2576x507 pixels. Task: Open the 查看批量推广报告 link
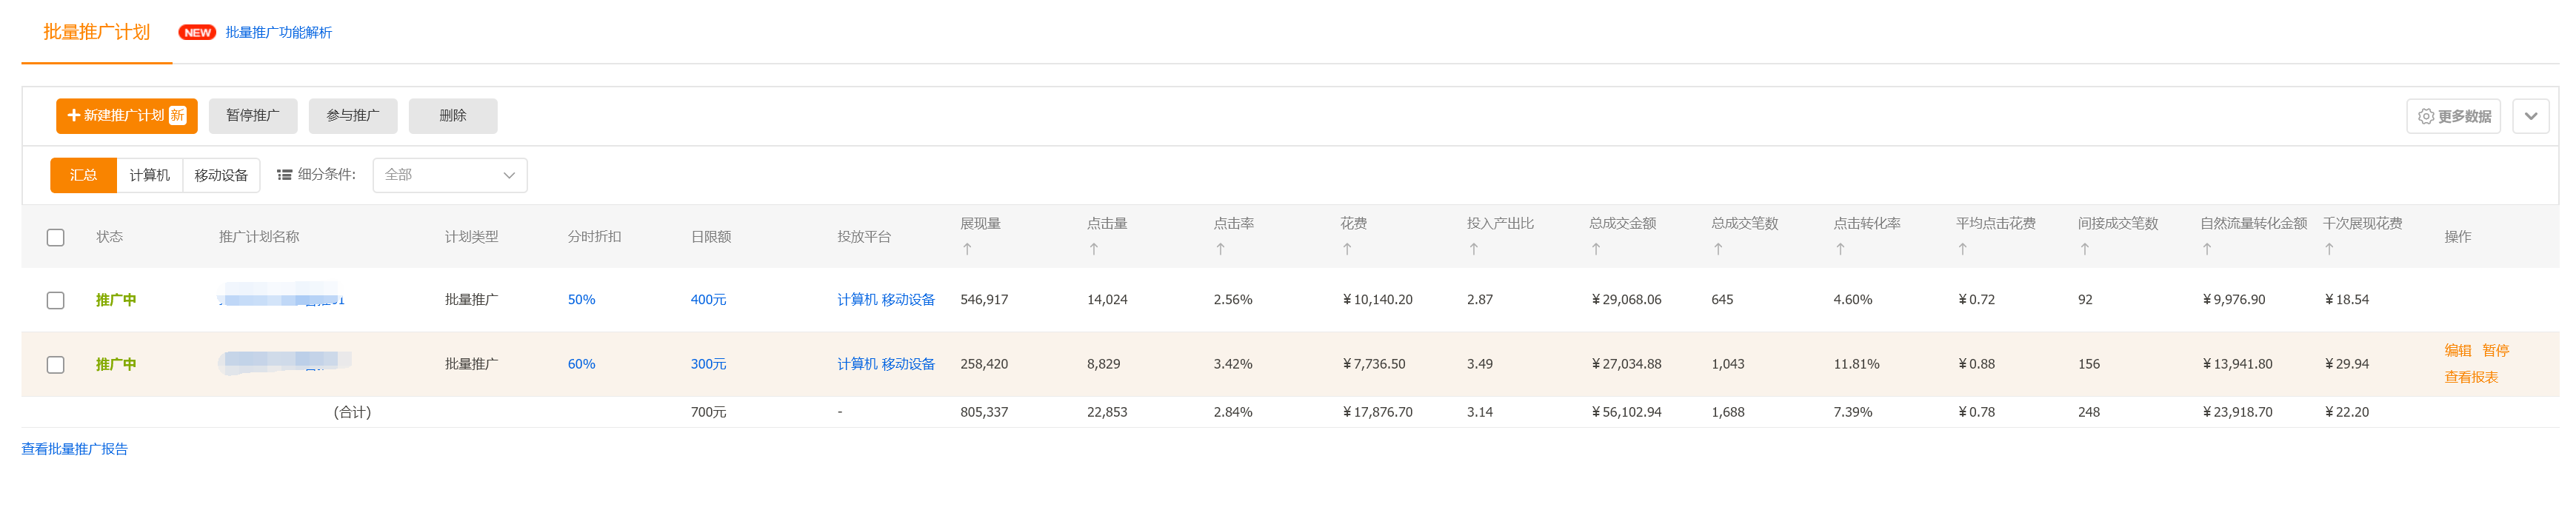pos(75,449)
